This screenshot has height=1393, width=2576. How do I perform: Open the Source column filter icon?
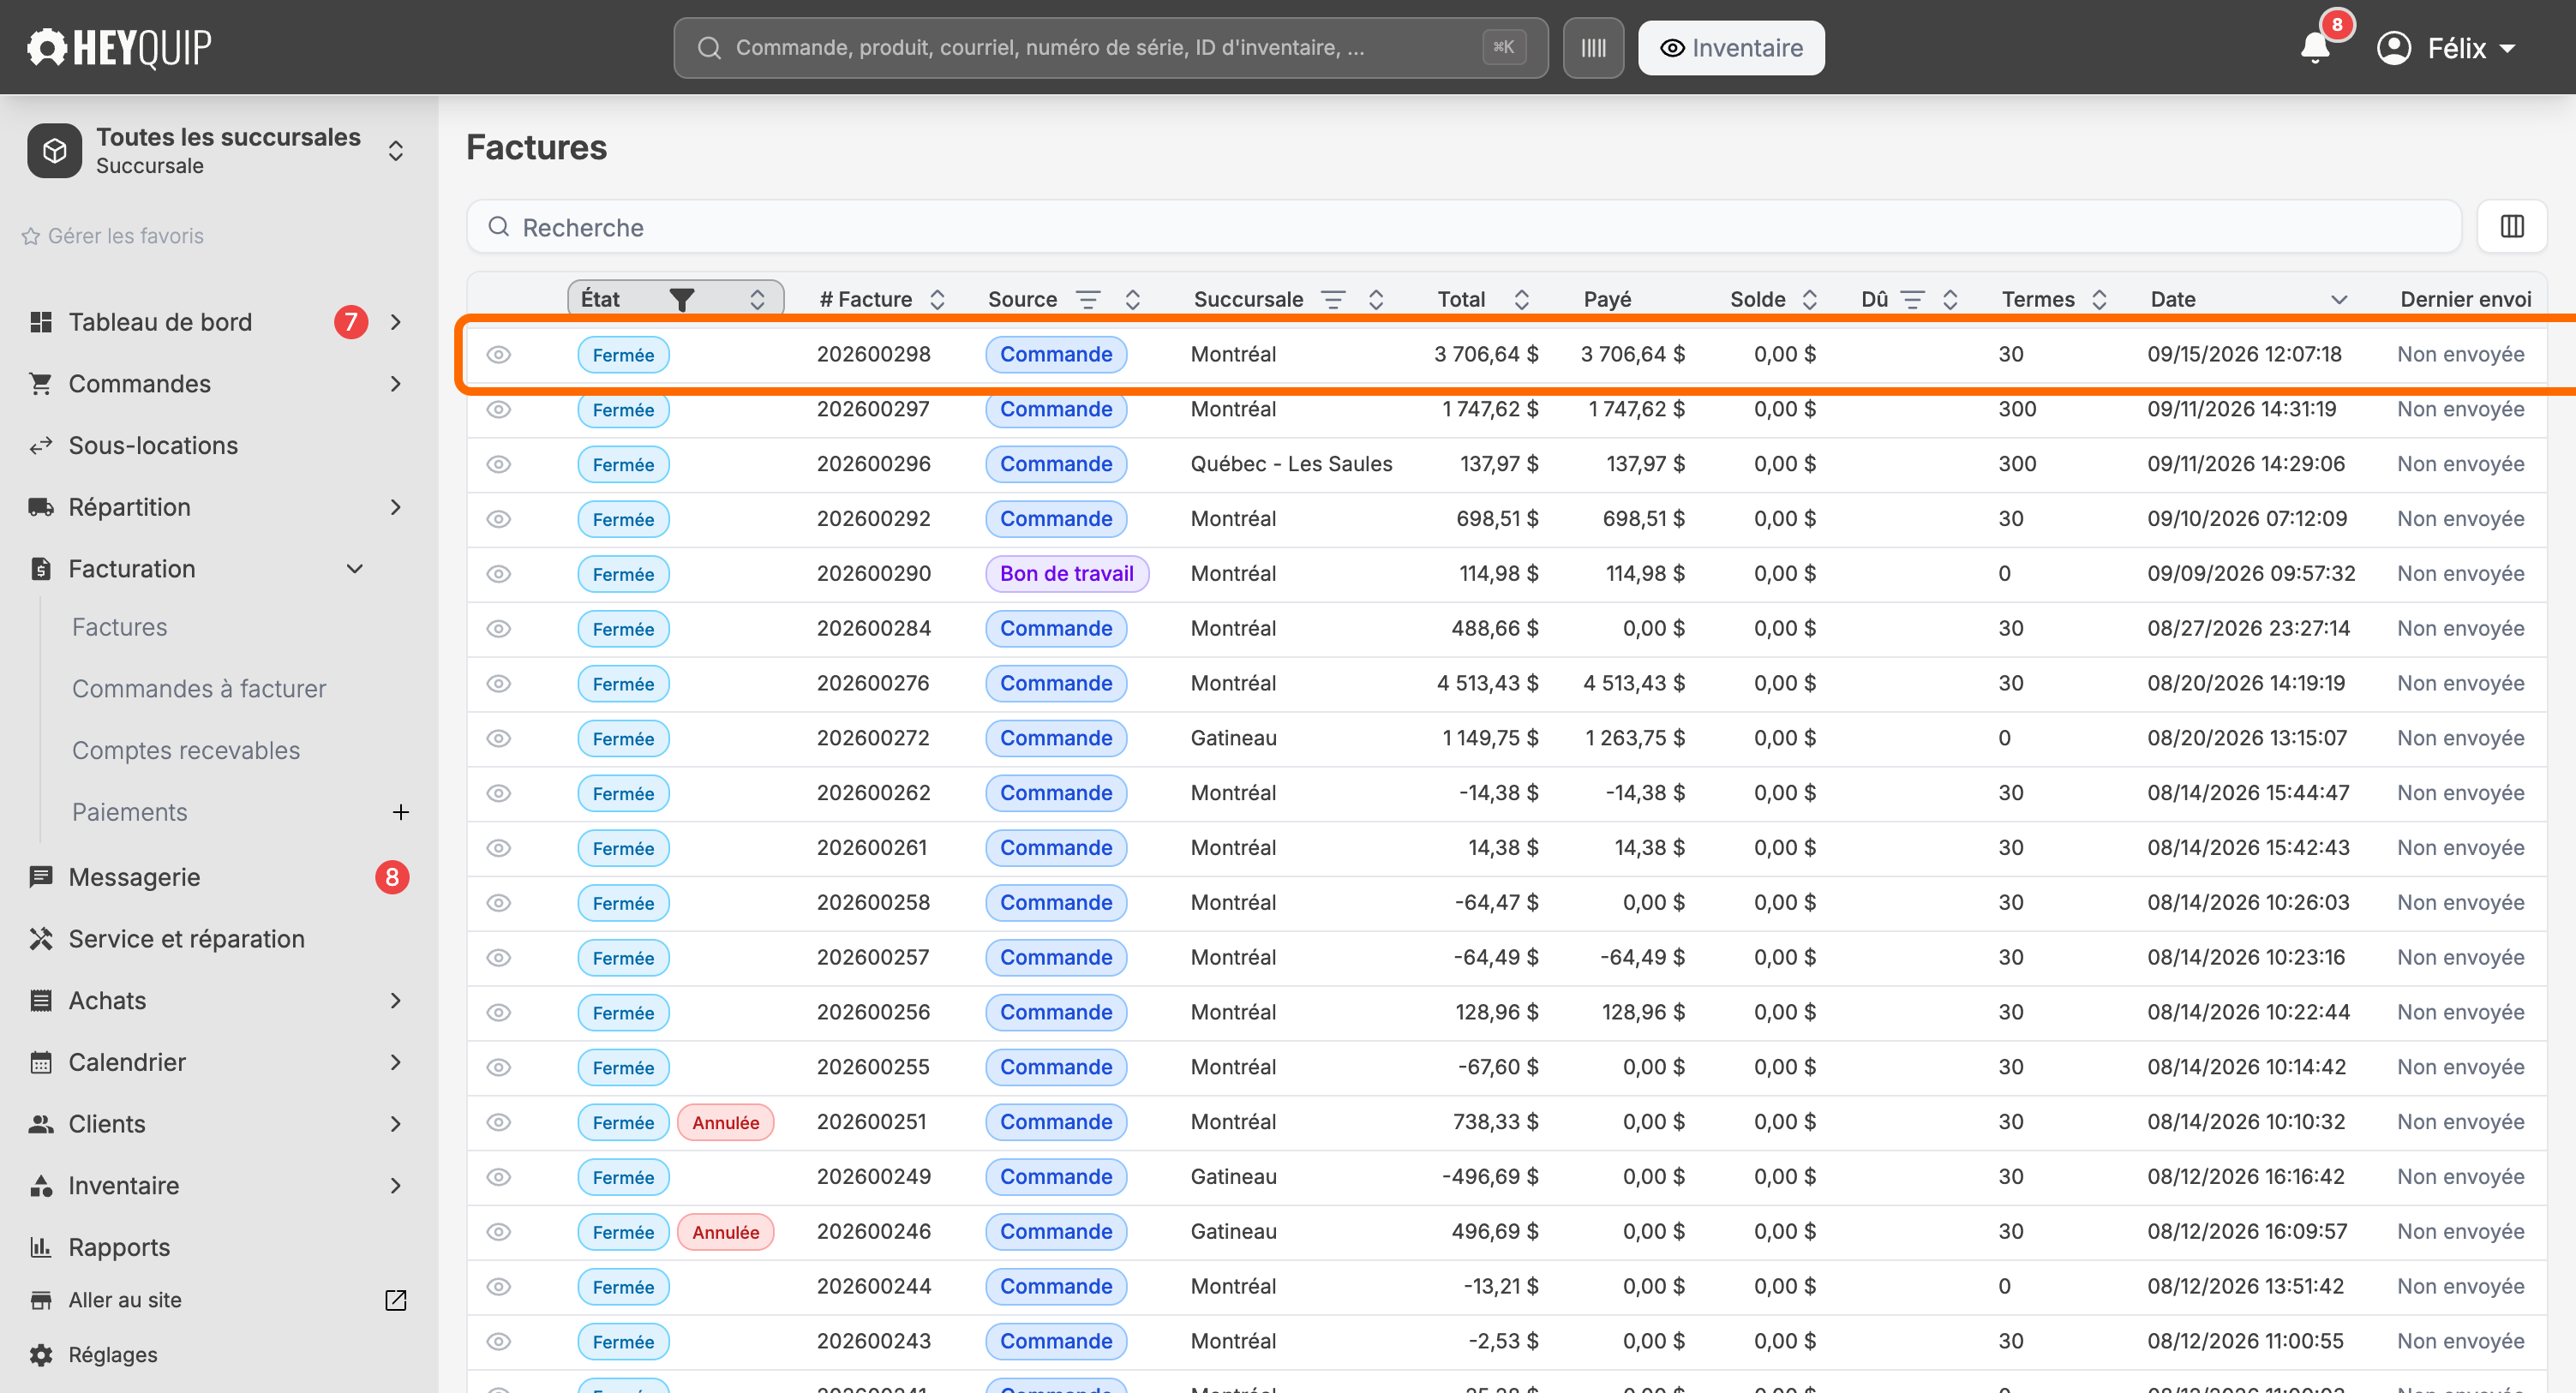(1087, 299)
